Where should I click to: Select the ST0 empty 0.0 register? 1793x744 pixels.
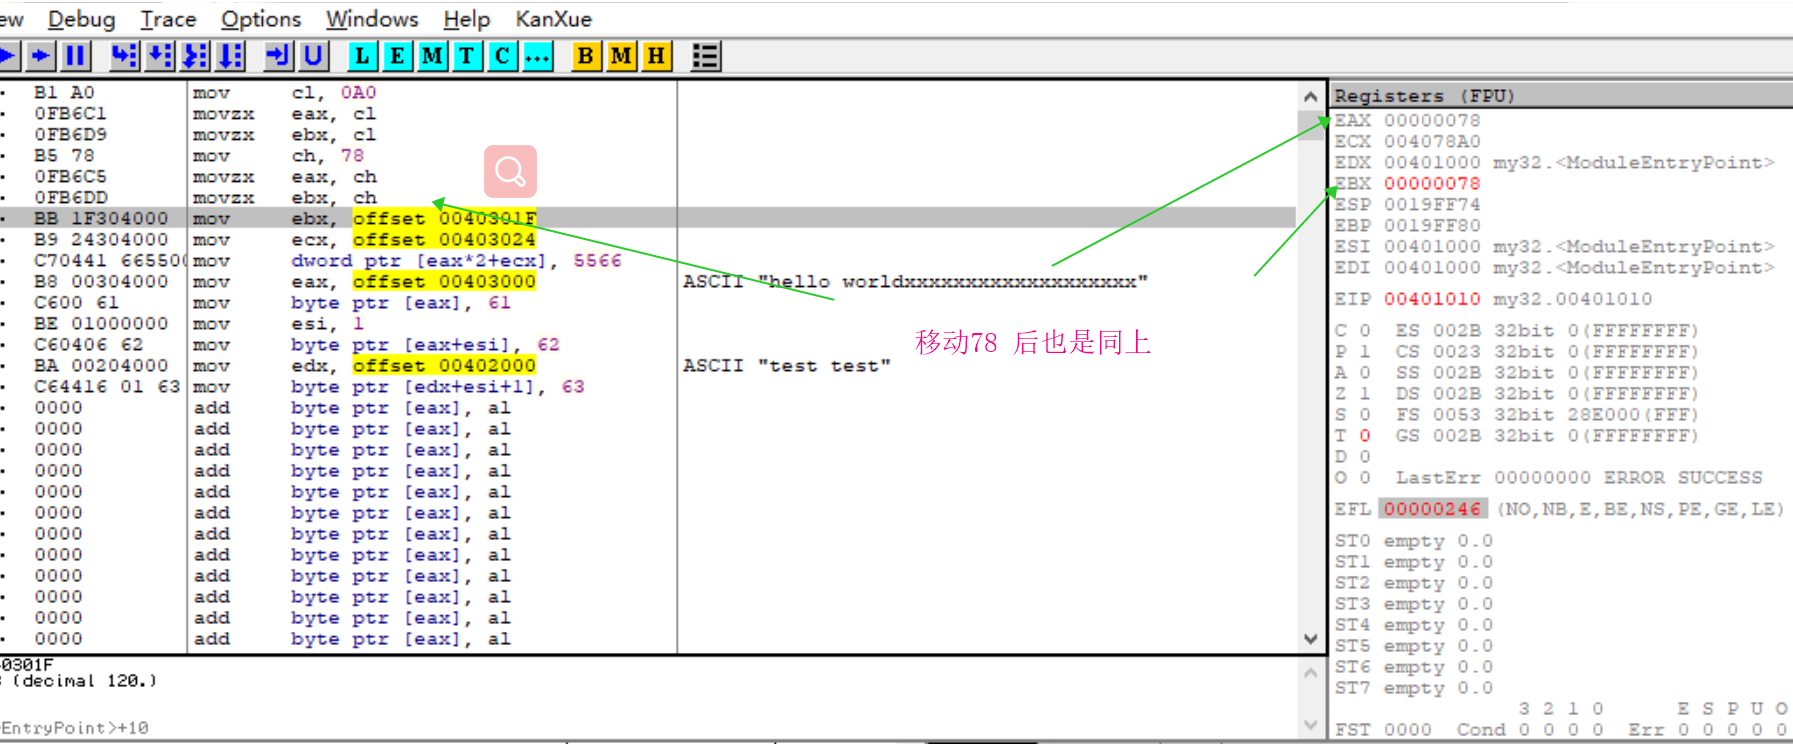point(1413,541)
